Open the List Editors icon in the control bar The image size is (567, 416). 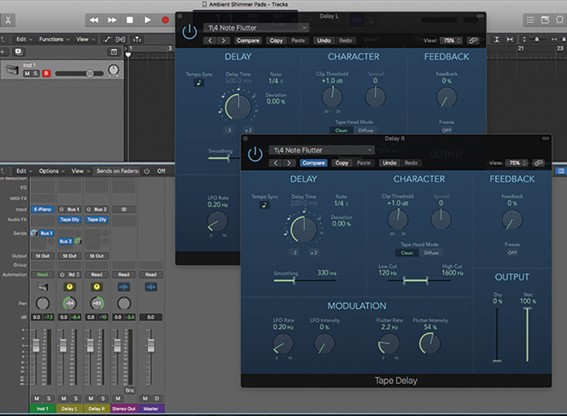tap(530, 20)
